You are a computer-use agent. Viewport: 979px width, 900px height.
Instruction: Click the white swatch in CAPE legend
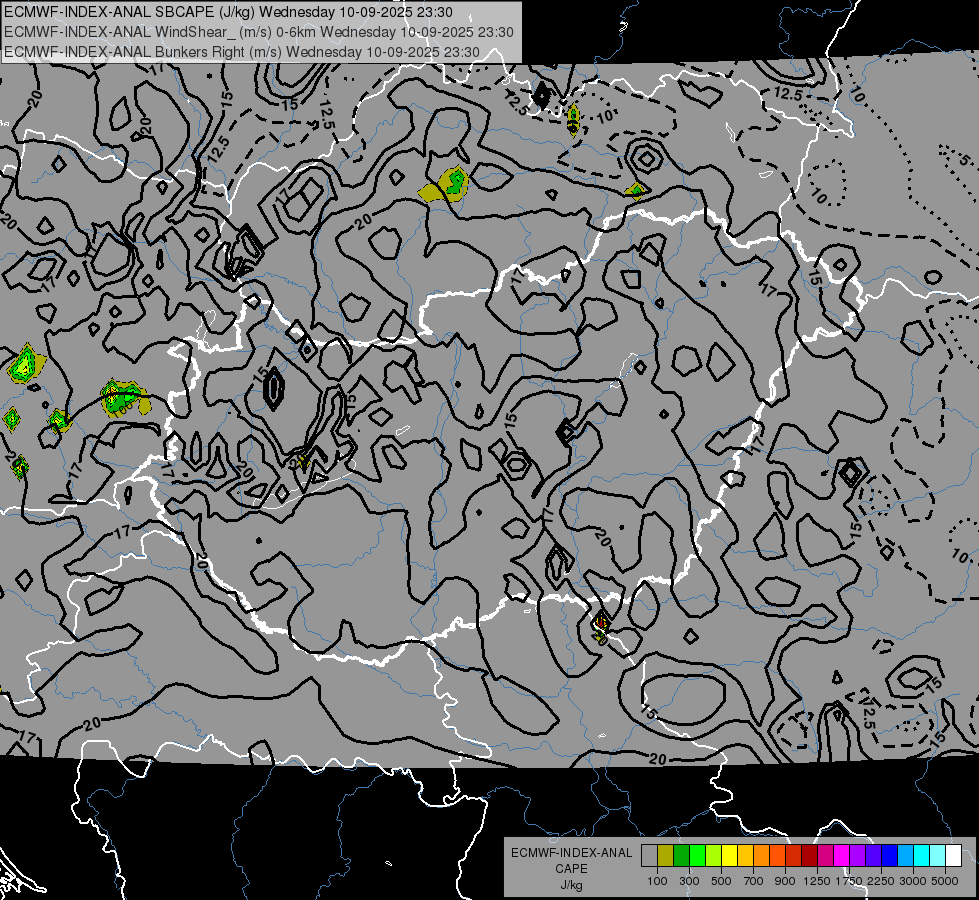point(953,856)
